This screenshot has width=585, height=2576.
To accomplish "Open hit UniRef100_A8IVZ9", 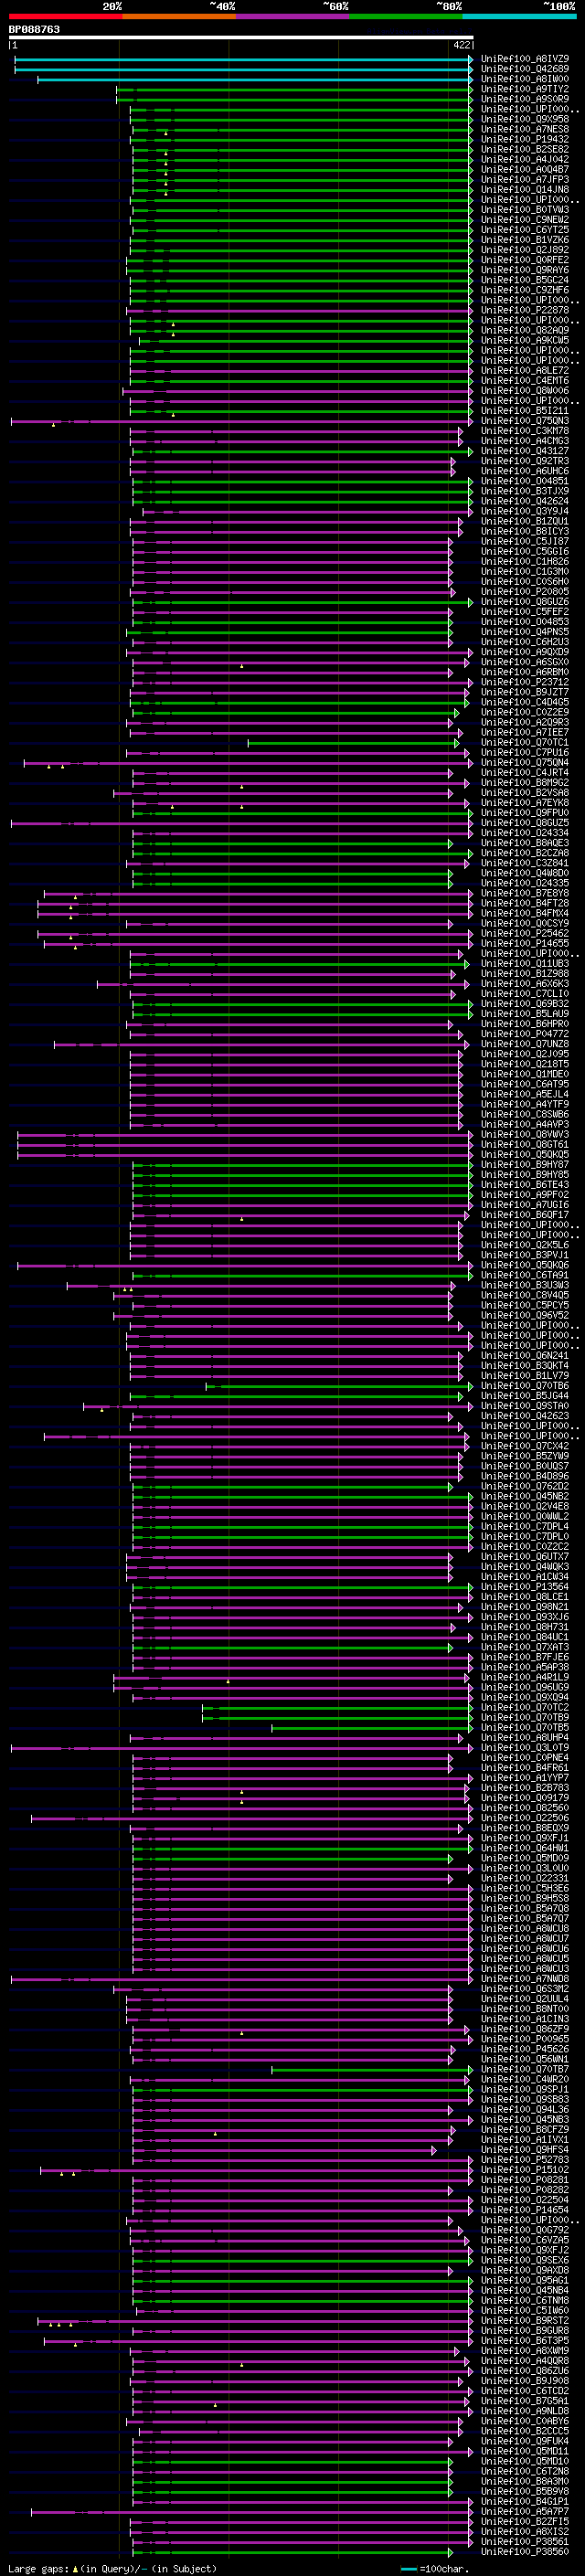I will (x=525, y=59).
